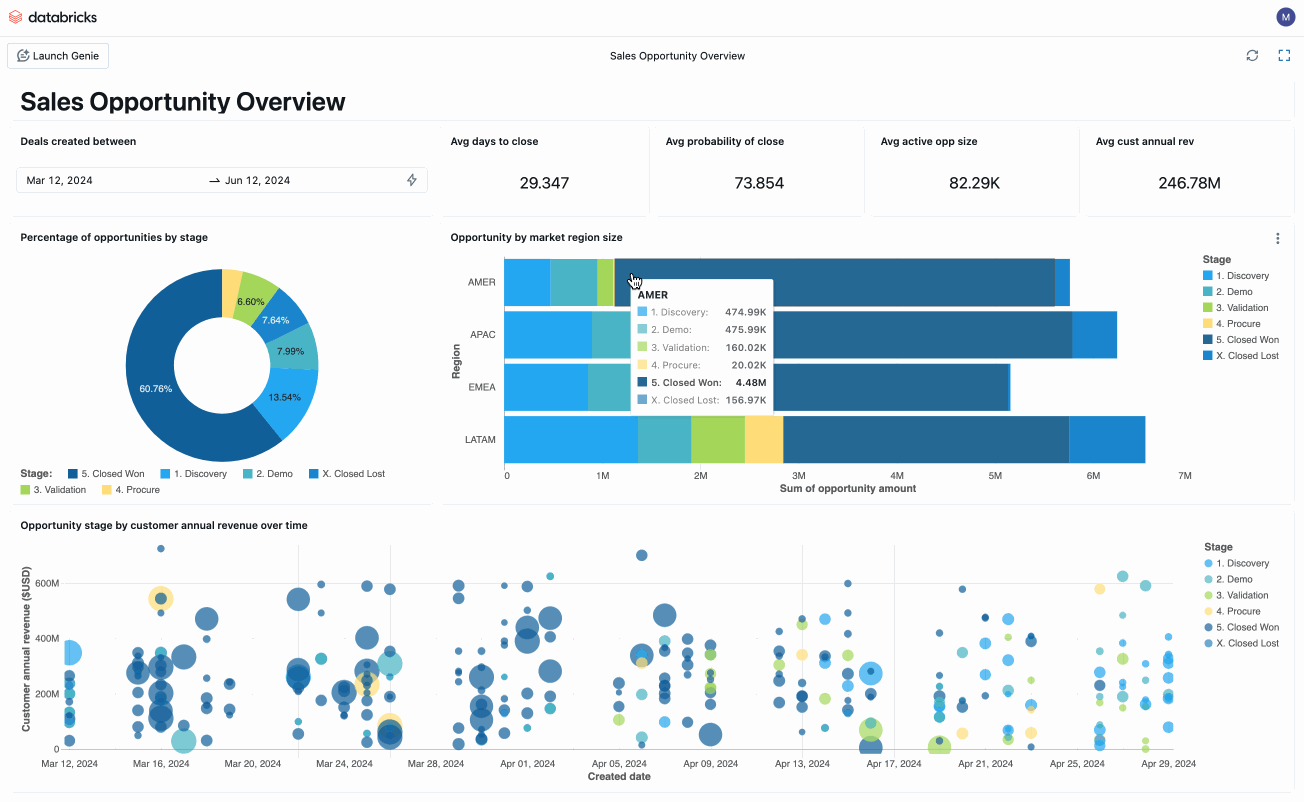The width and height of the screenshot is (1304, 802).
Task: Toggle the '1. Discovery' stage in the bar chart legend
Action: (1238, 275)
